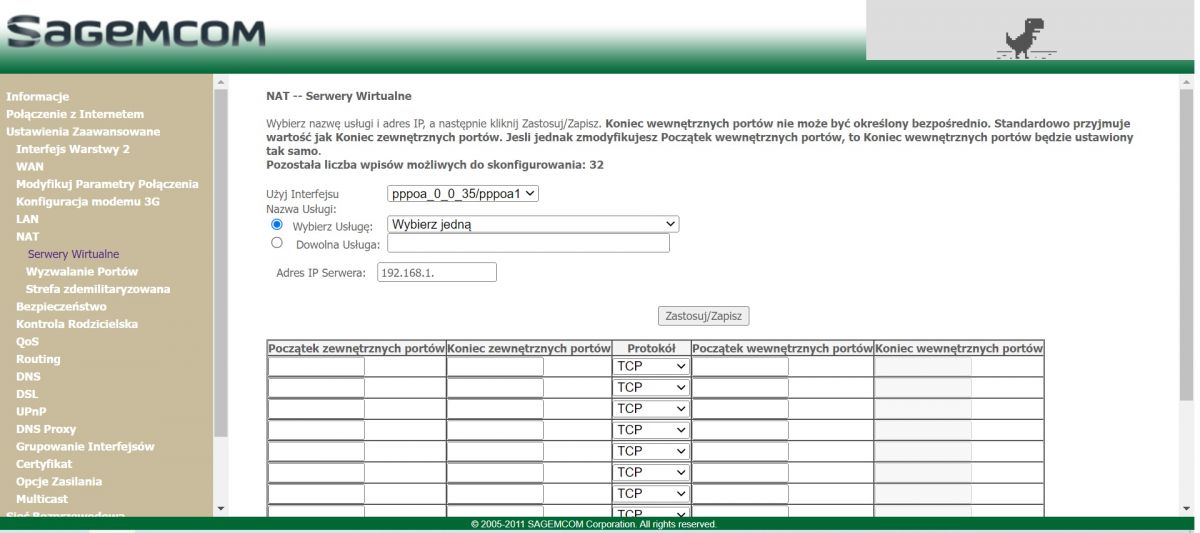
Task: Click the NAT menu item
Action: click(x=28, y=236)
